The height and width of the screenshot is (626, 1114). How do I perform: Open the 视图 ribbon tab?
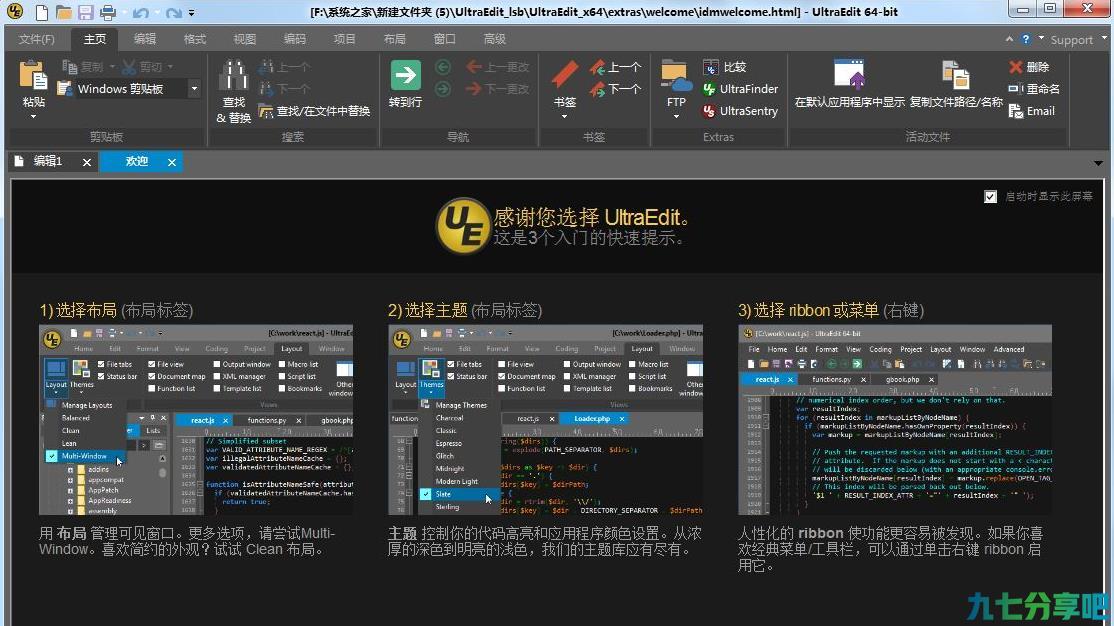(x=244, y=39)
